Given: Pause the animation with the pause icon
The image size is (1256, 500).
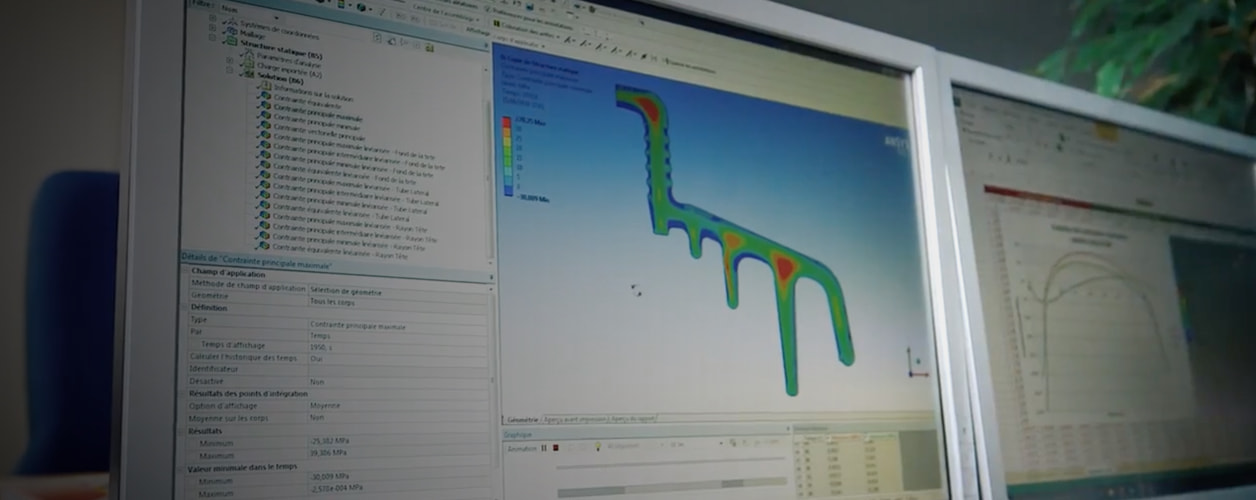Looking at the screenshot, I should [544, 448].
